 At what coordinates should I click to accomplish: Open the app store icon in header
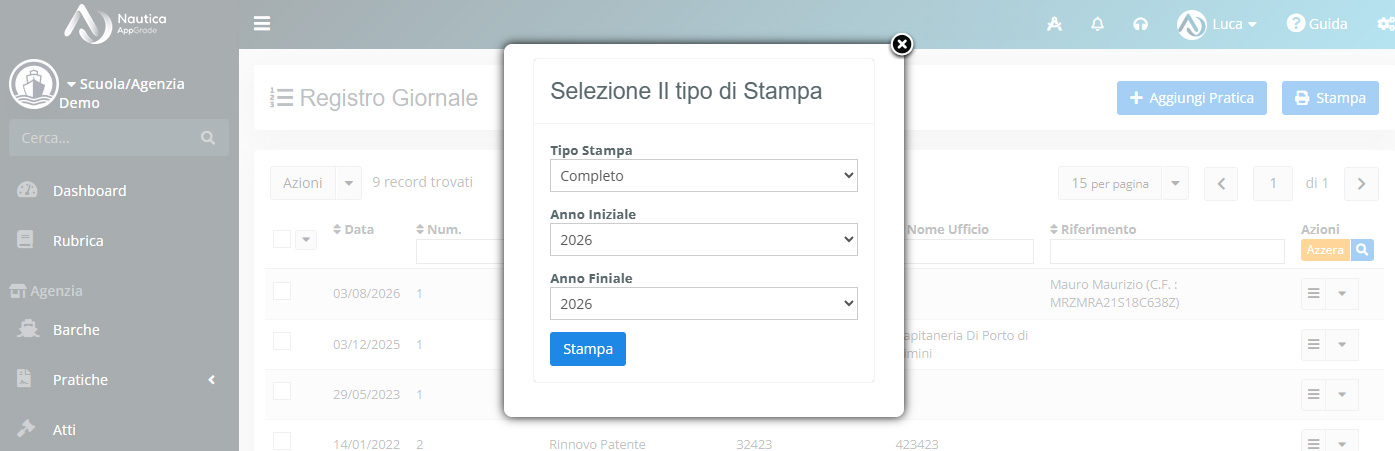click(1054, 24)
